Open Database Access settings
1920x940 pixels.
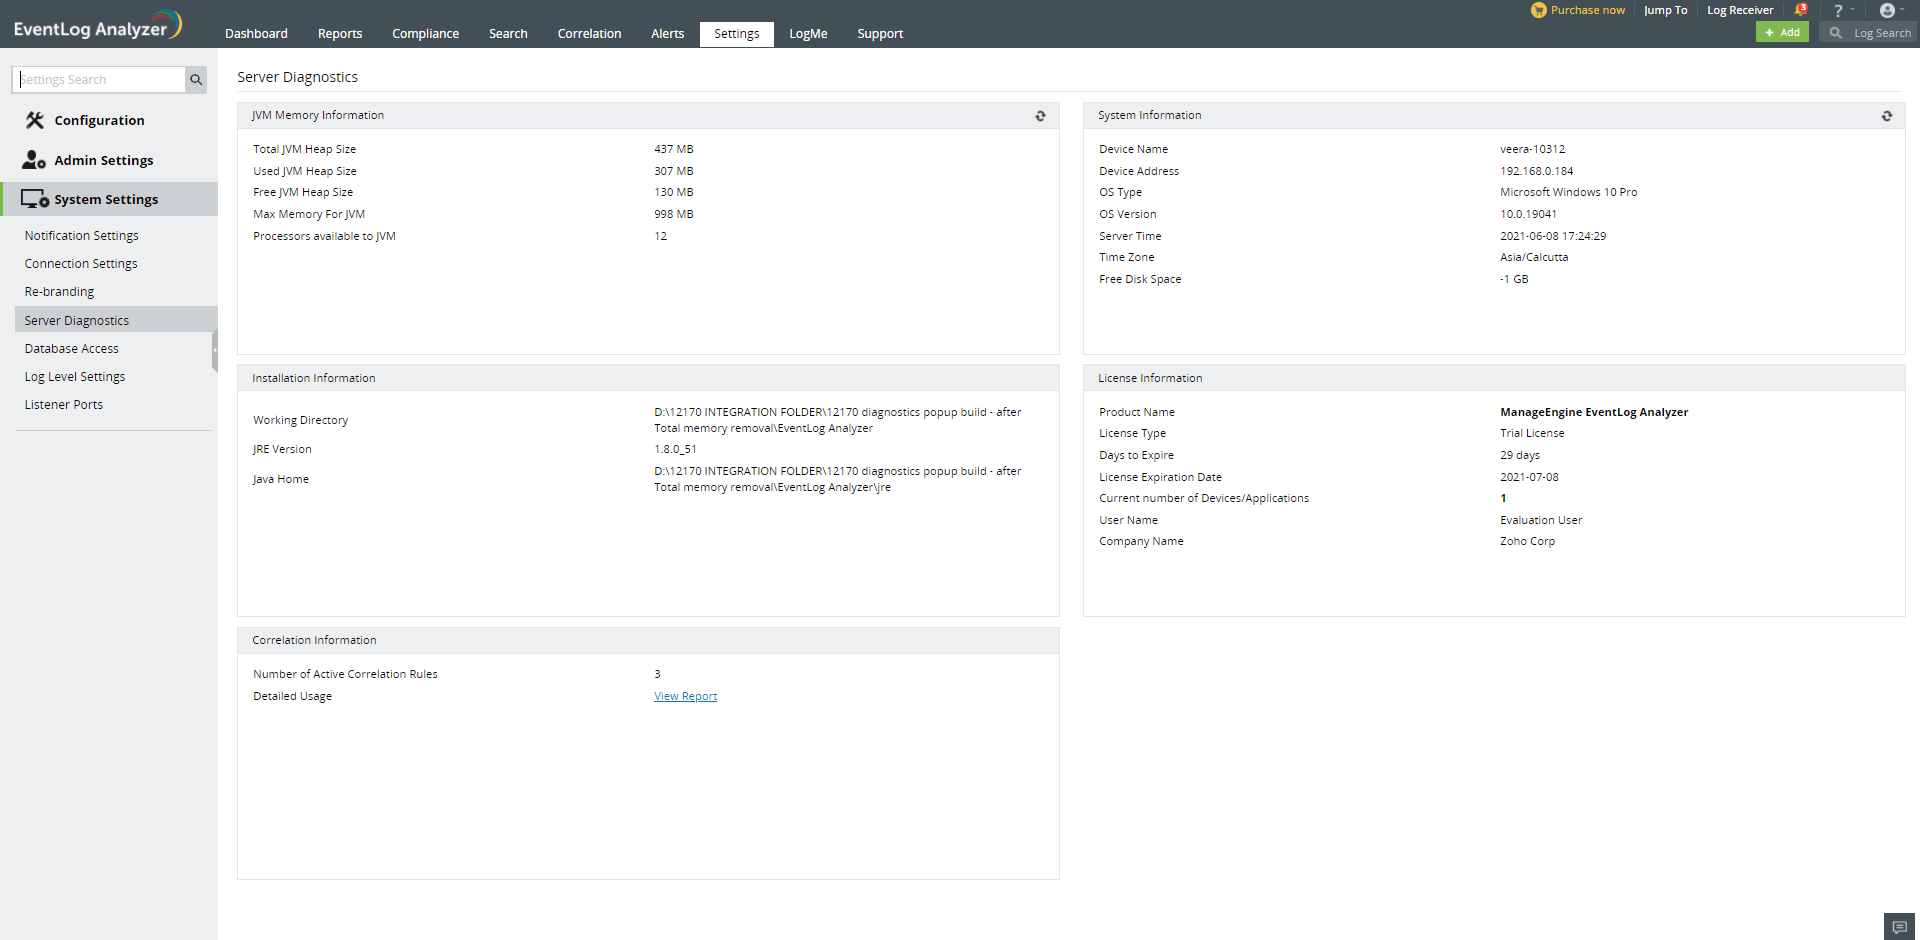click(x=72, y=349)
